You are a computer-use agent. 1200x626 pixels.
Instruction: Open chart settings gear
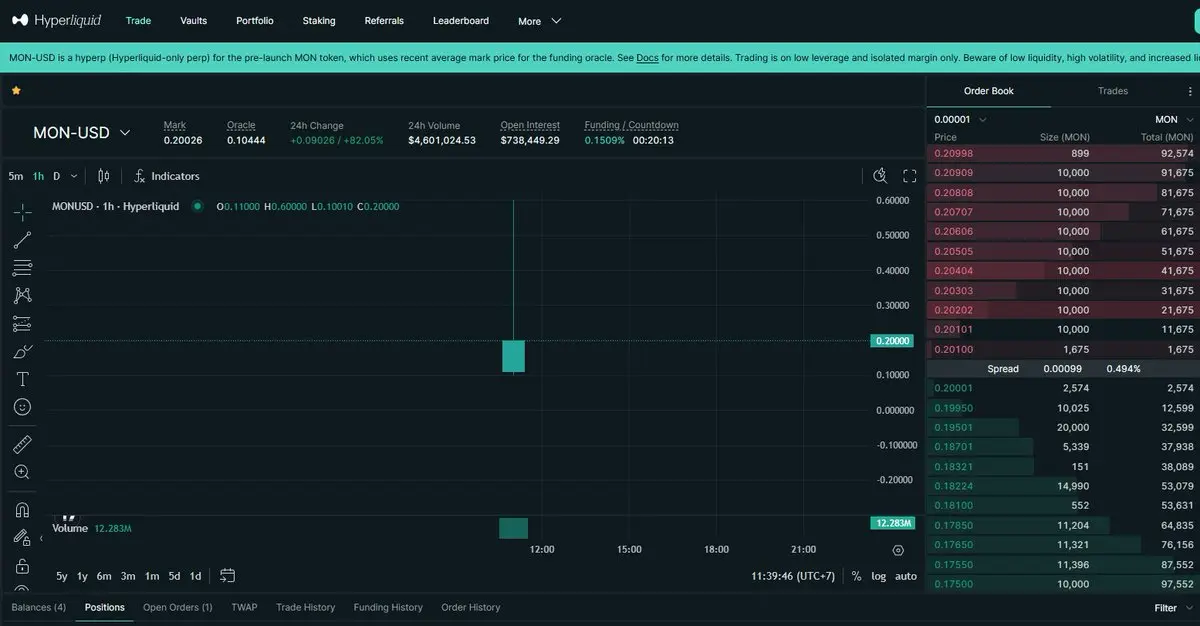coord(898,550)
